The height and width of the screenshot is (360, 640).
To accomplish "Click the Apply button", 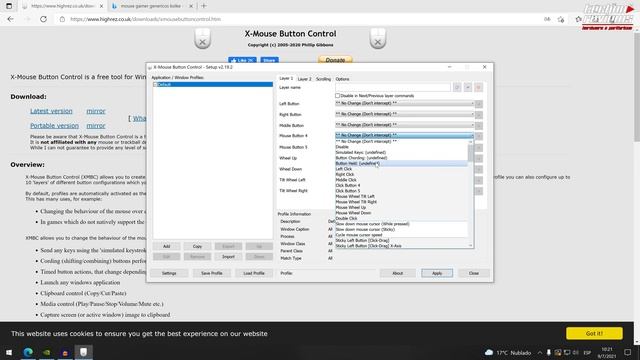I will (x=437, y=273).
